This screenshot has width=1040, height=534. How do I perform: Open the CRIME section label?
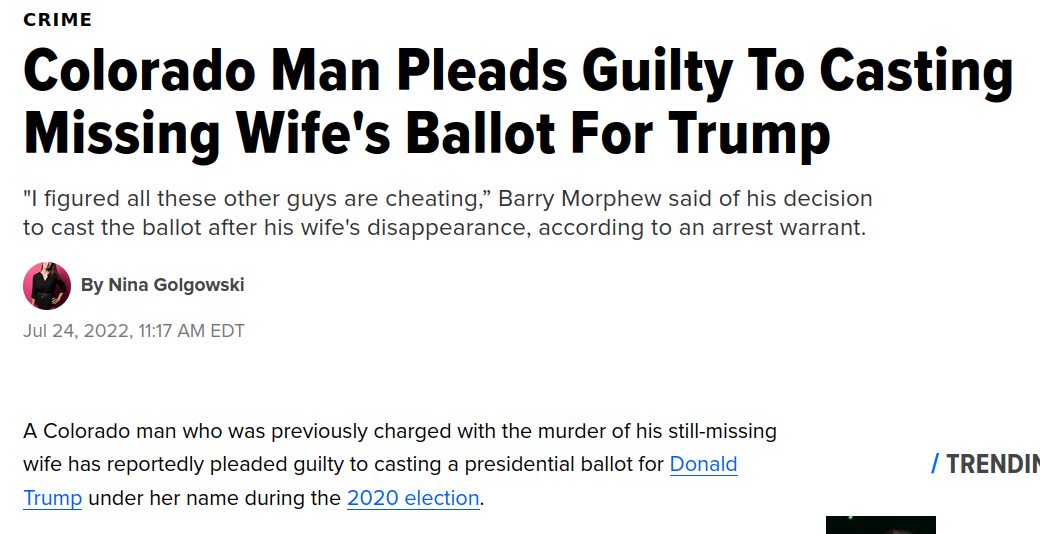pyautogui.click(x=58, y=20)
